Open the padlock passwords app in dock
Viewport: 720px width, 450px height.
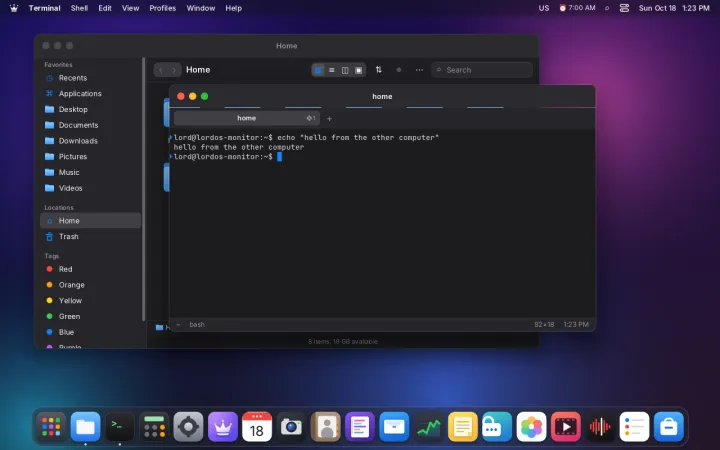pos(497,427)
